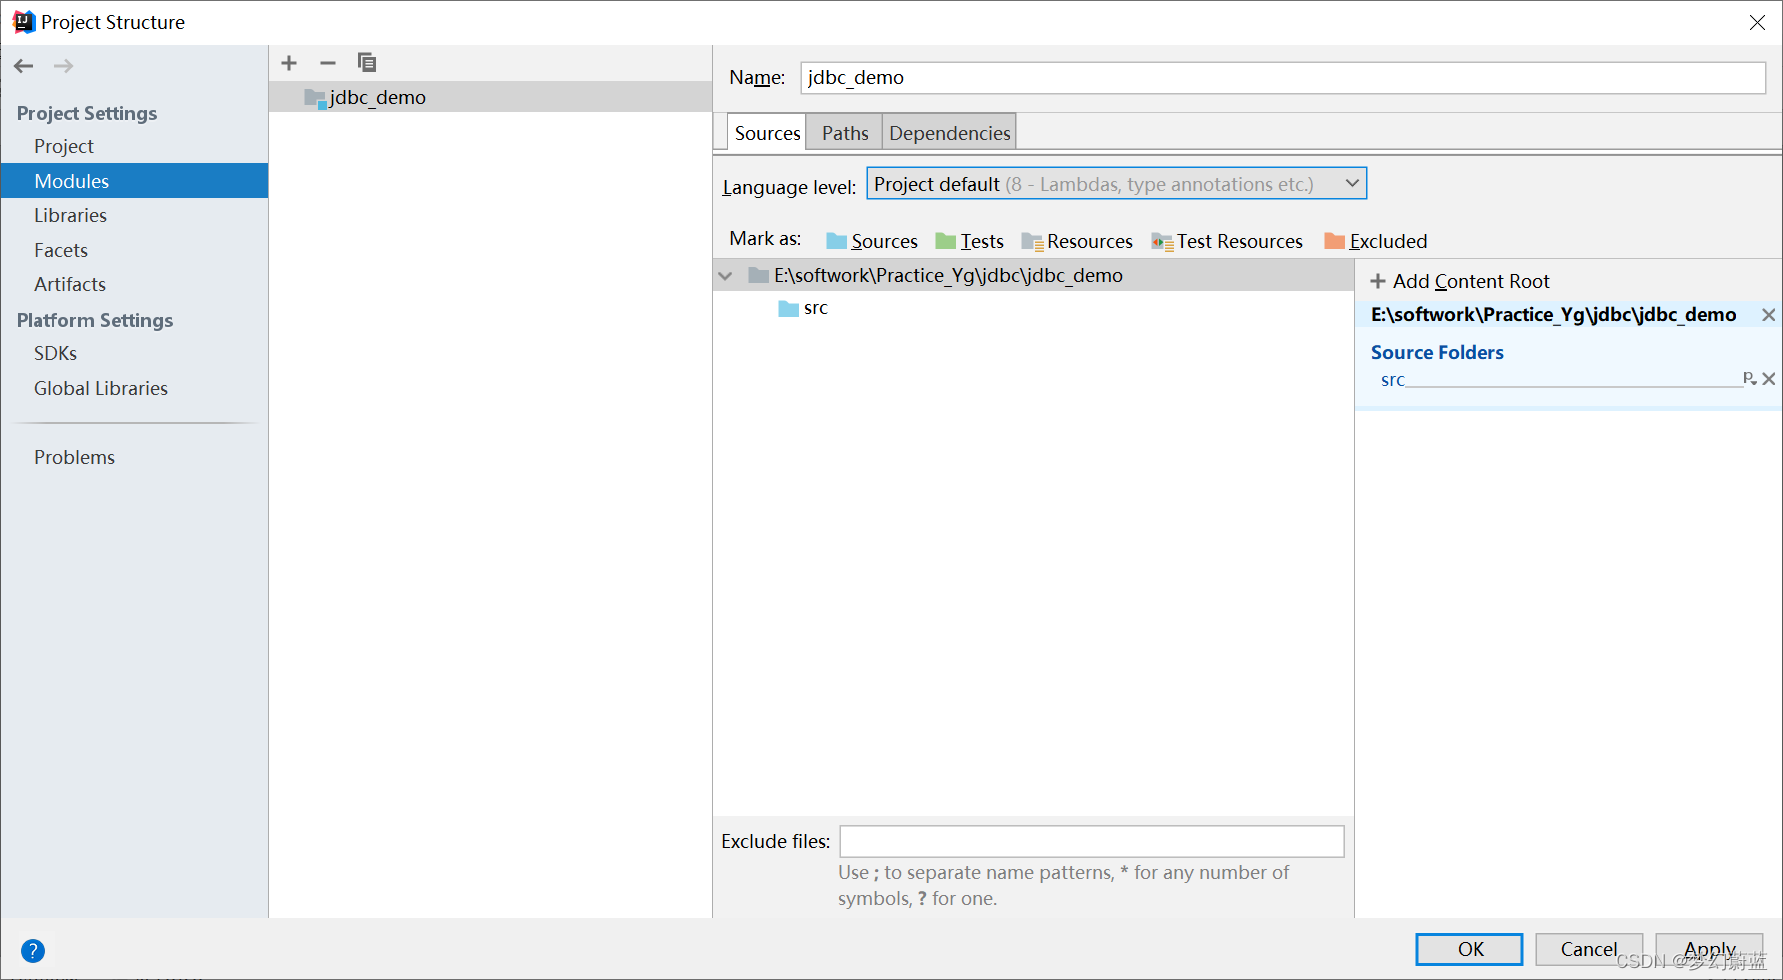Switch to the Dependencies tab
Viewport: 1783px width, 980px height.
[x=949, y=133]
